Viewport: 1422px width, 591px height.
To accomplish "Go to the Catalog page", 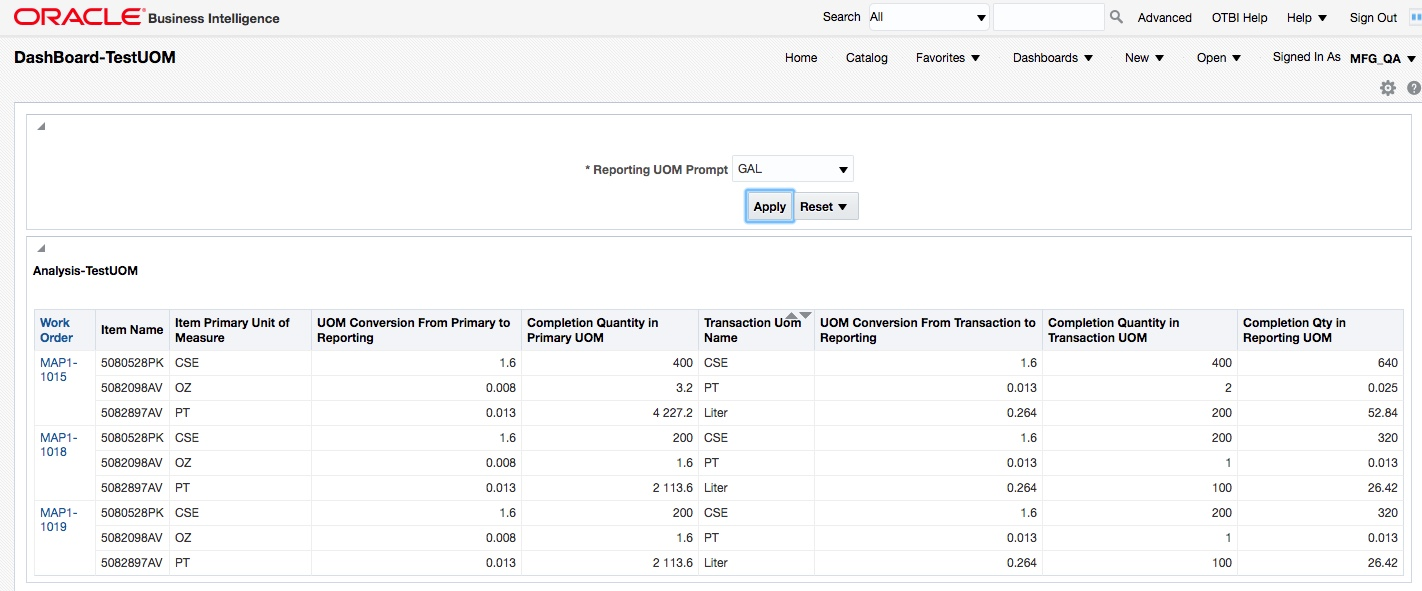I will point(866,58).
